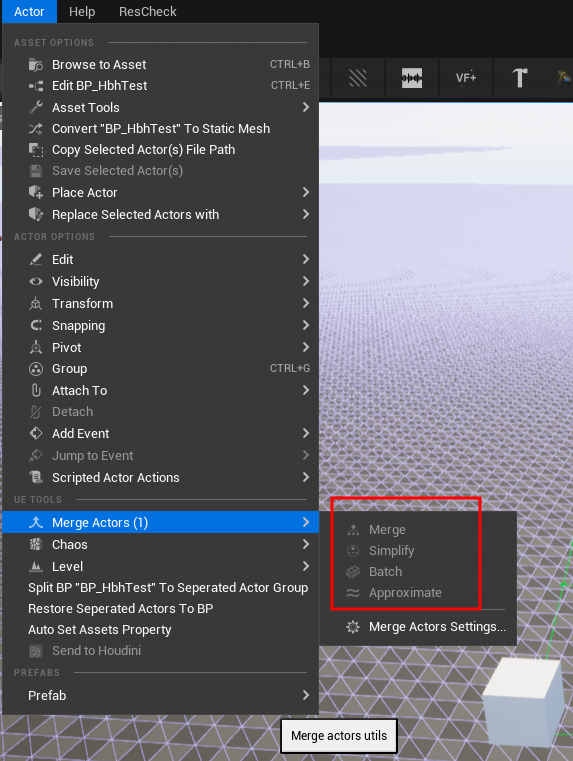Expand the Prefab submenu chevron
Viewport: 573px width, 761px height.
306,695
